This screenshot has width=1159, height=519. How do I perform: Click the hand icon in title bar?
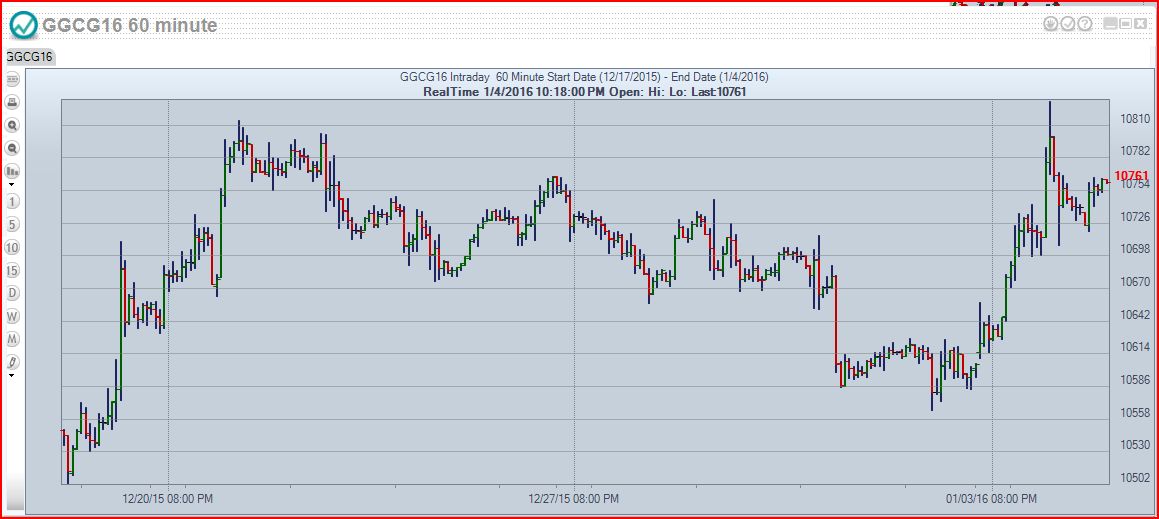(x=1051, y=24)
